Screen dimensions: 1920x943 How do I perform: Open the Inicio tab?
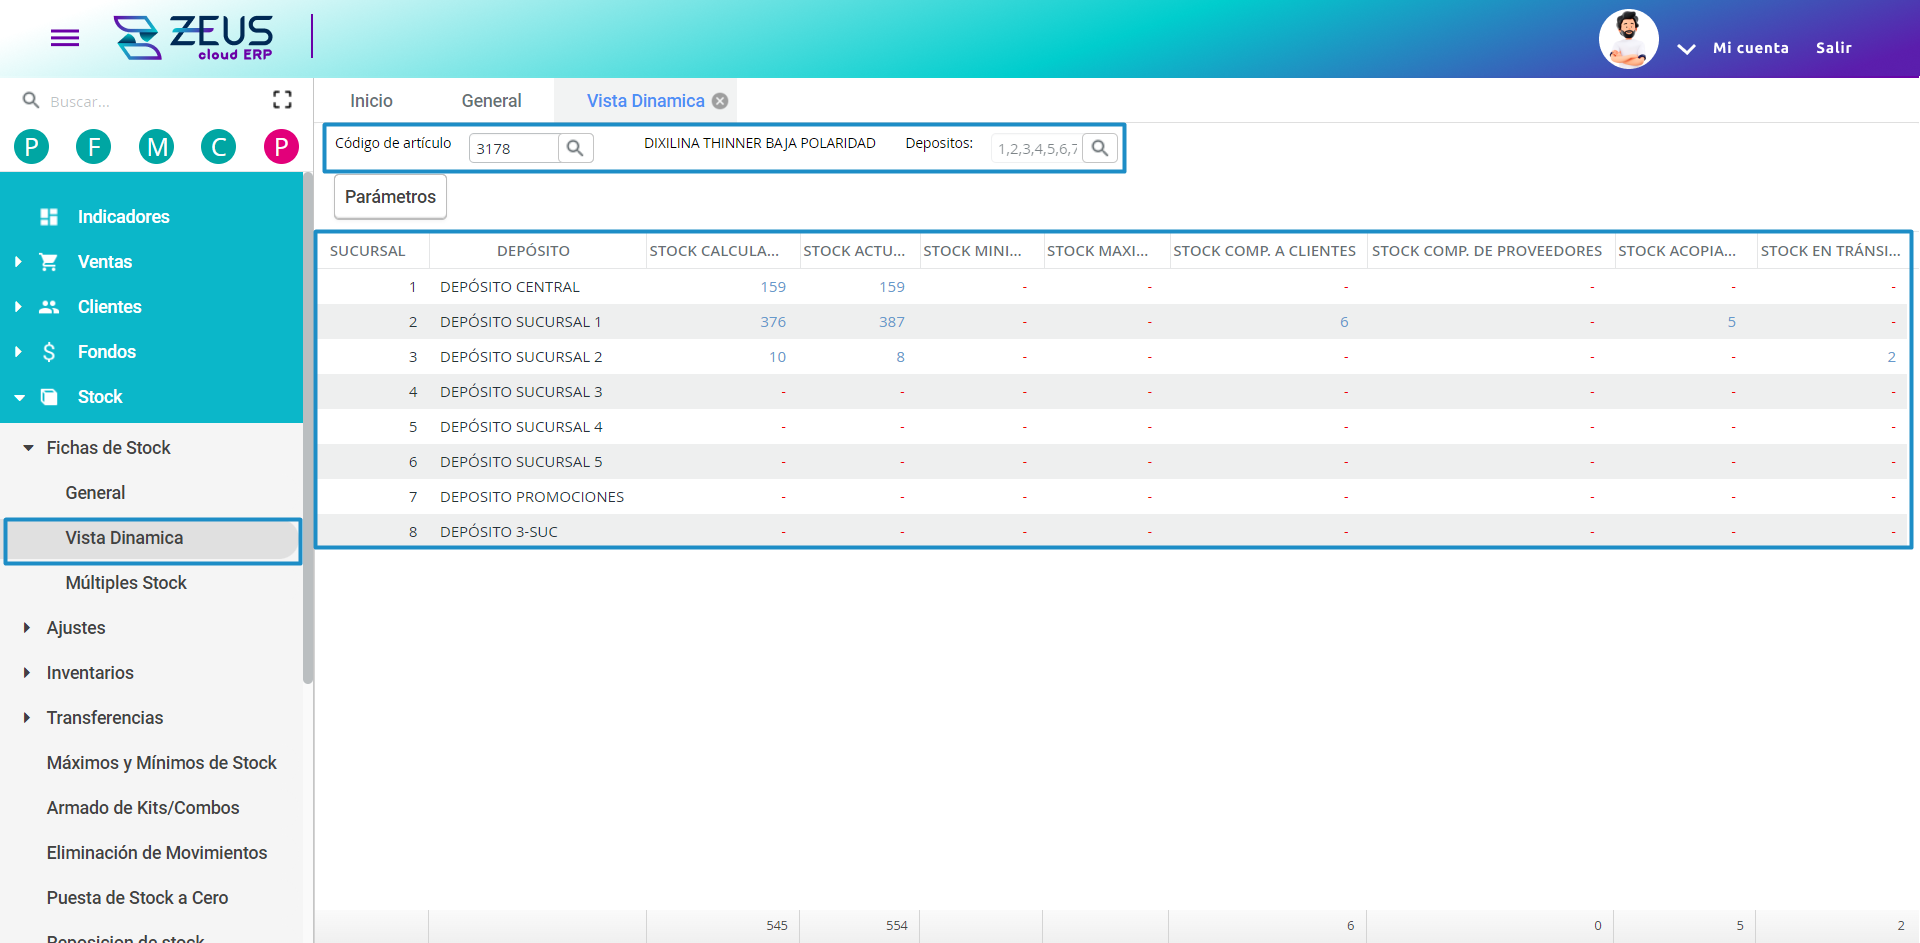pyautogui.click(x=371, y=100)
